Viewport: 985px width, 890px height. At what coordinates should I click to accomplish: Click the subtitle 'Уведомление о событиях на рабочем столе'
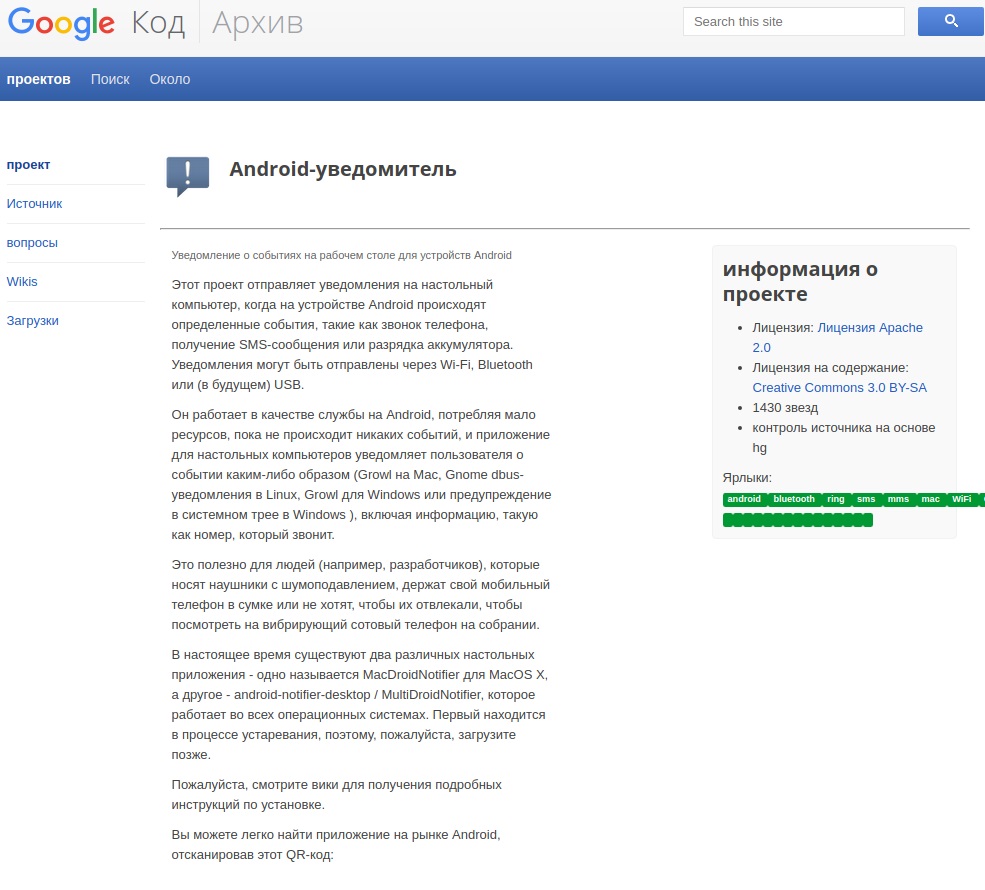pyautogui.click(x=342, y=256)
